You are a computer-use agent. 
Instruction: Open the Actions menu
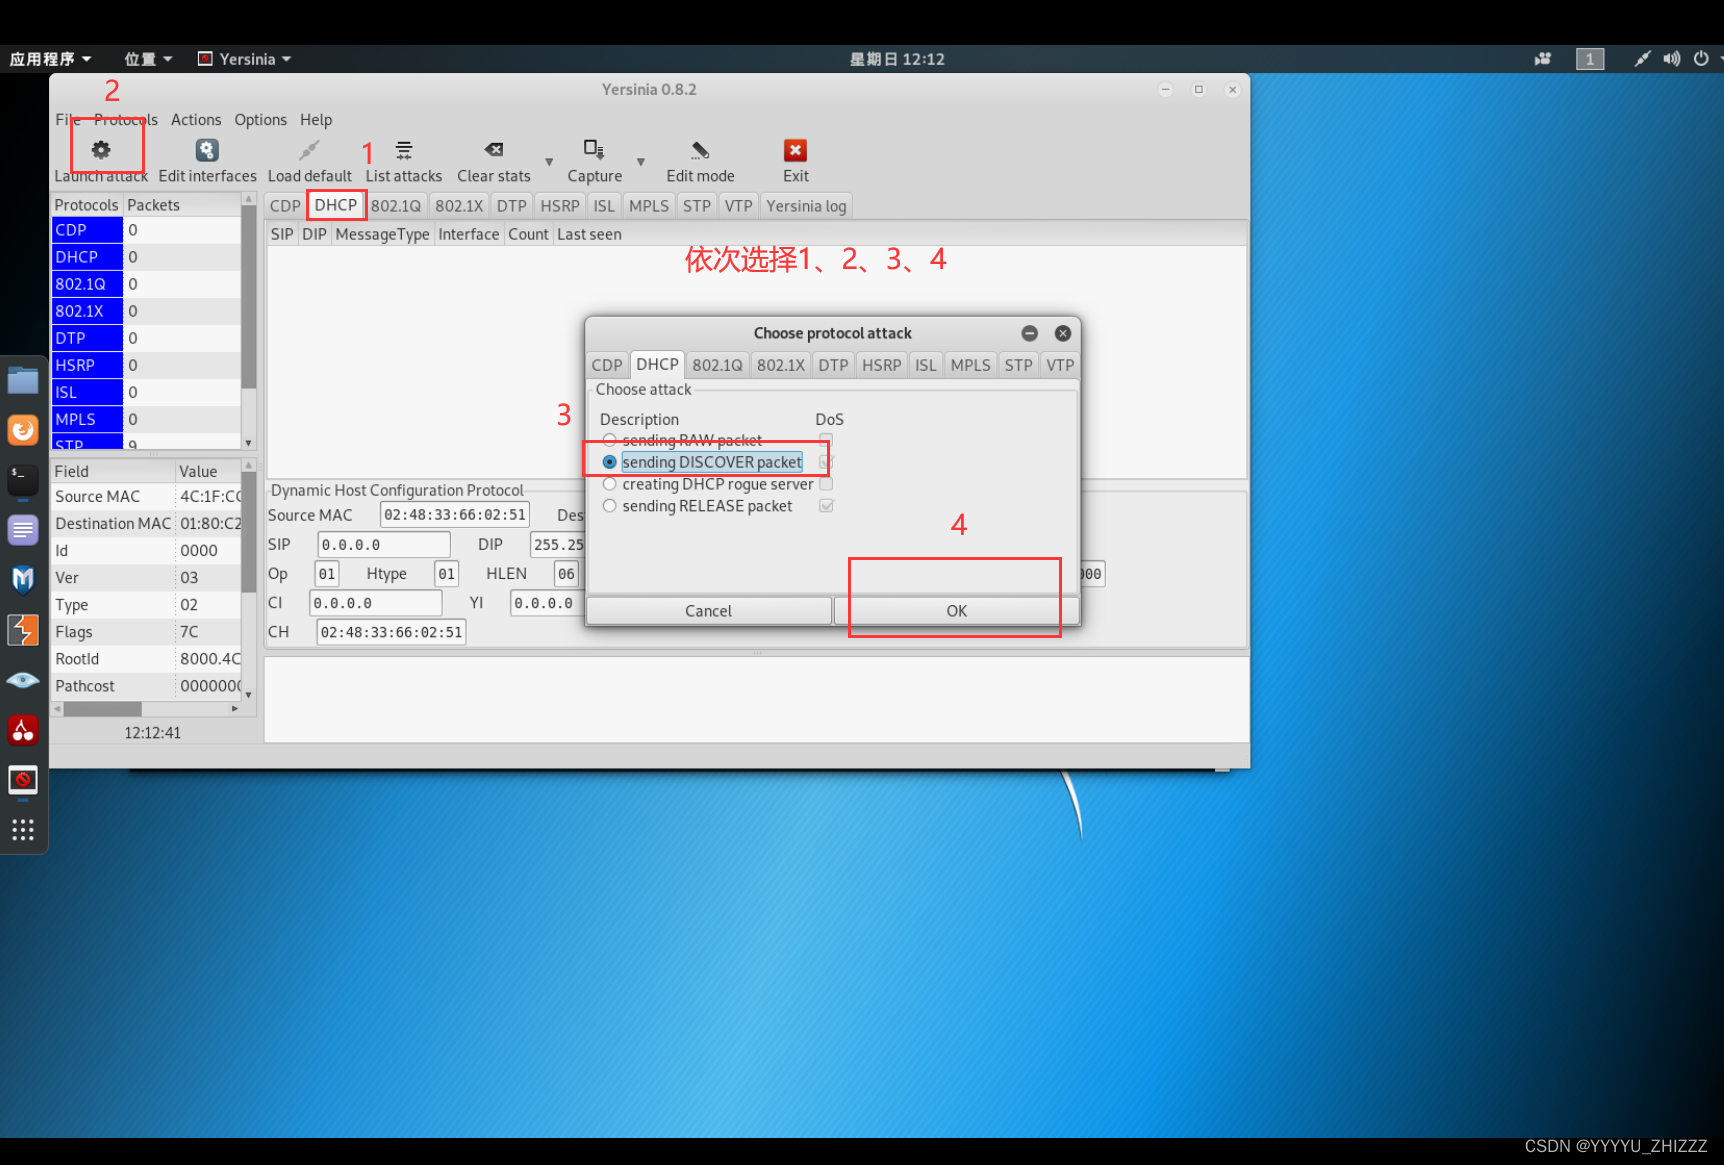[196, 119]
